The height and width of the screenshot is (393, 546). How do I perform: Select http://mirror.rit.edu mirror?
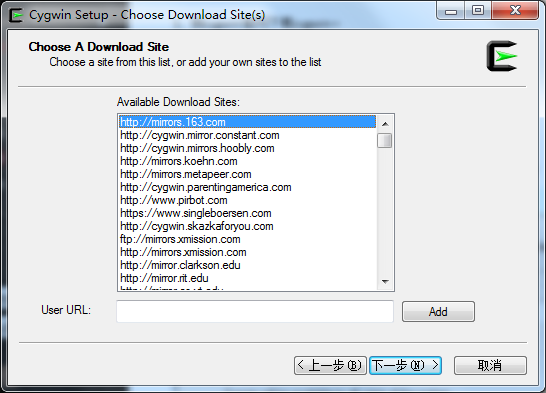247,278
